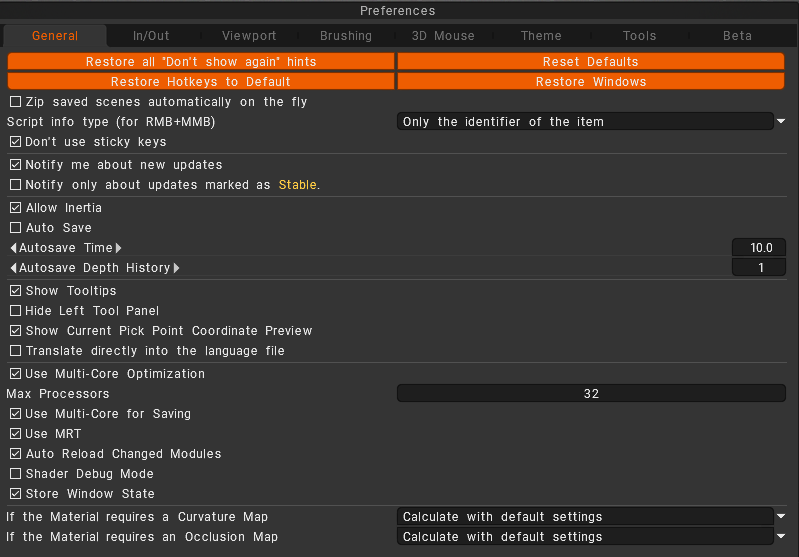The height and width of the screenshot is (557, 799).
Task: Click right arrow beside Autosave Time
Action: click(x=118, y=248)
